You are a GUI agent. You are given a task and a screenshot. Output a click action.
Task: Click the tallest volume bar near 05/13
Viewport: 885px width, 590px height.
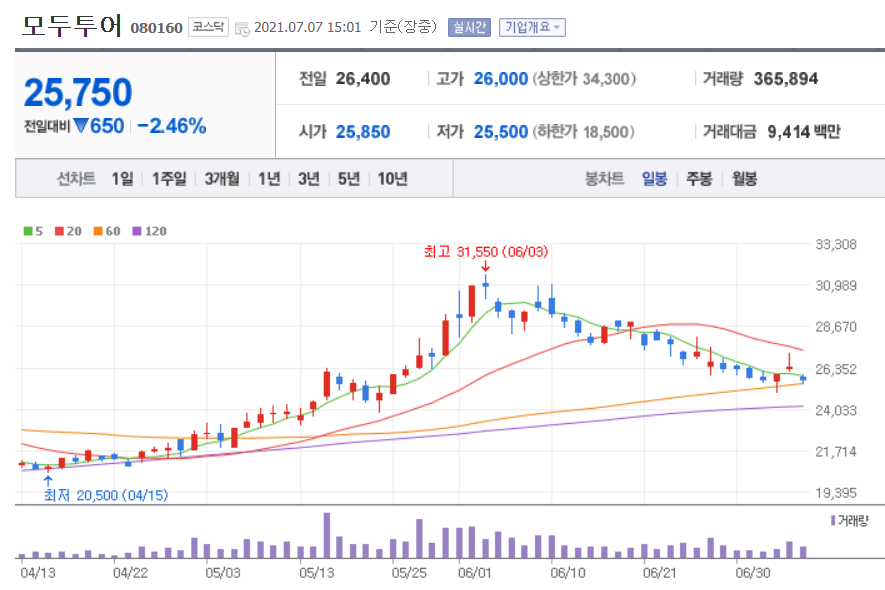[x=327, y=535]
